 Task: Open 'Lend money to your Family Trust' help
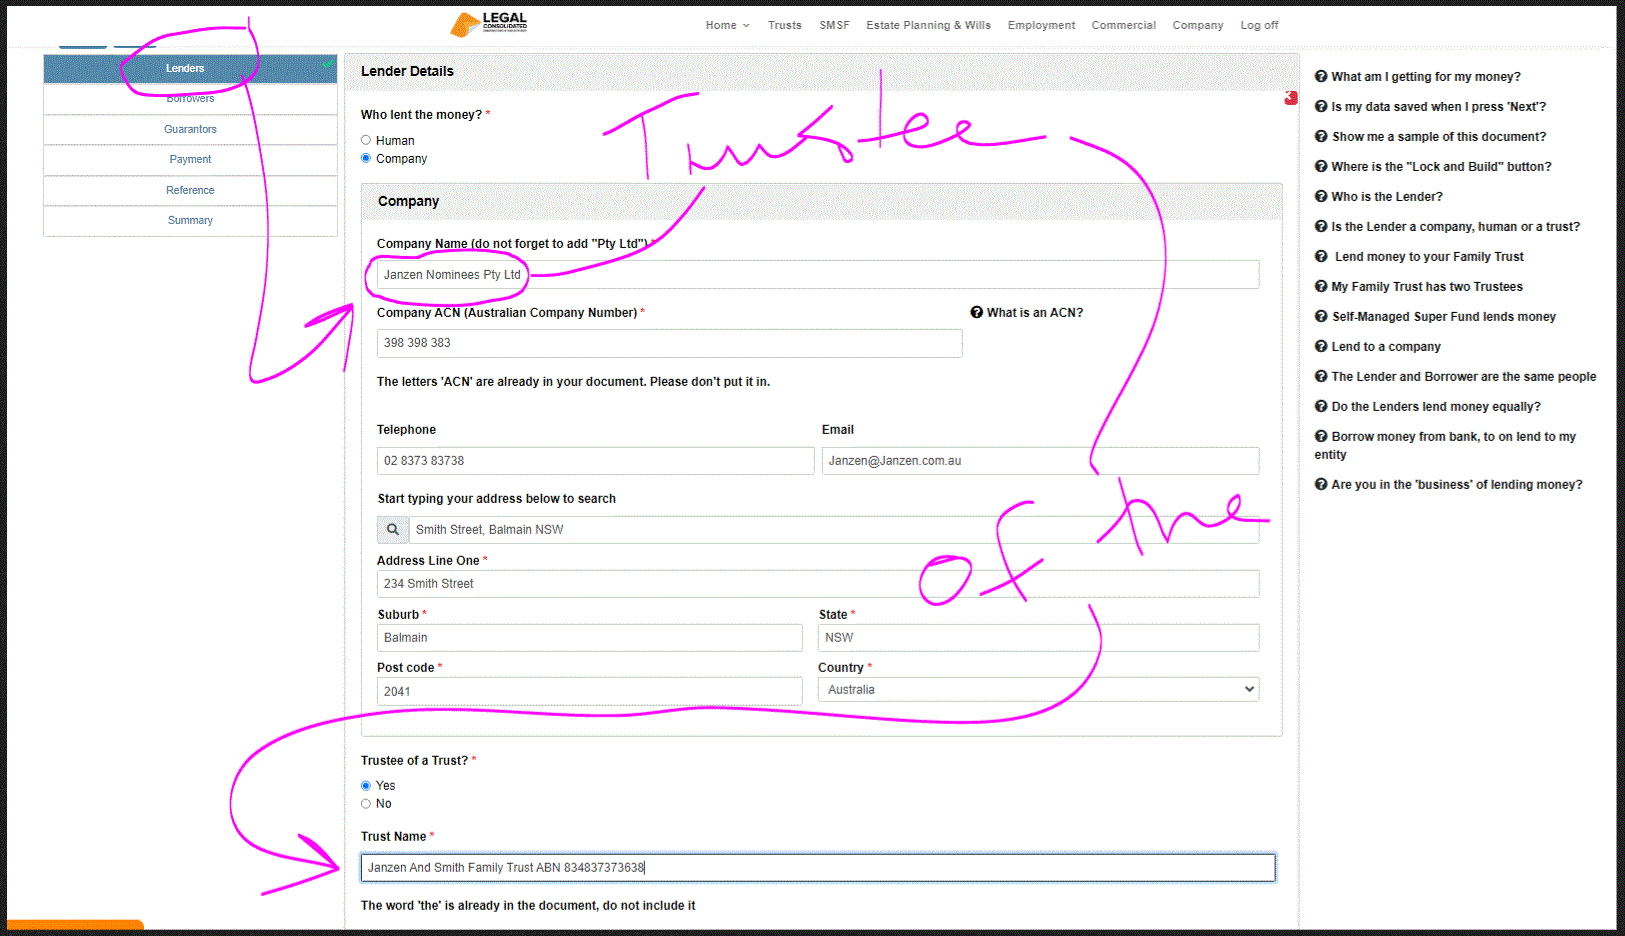pos(1429,257)
